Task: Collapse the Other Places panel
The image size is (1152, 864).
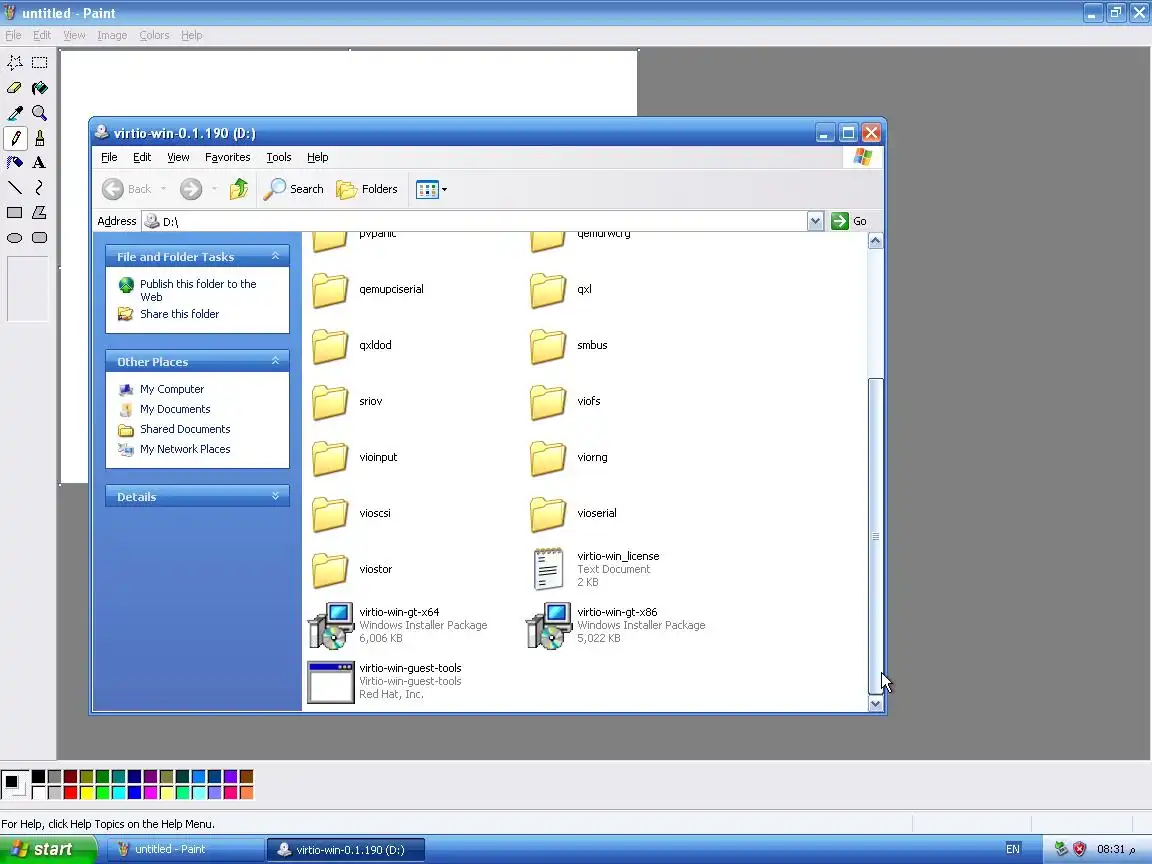Action: [276, 361]
